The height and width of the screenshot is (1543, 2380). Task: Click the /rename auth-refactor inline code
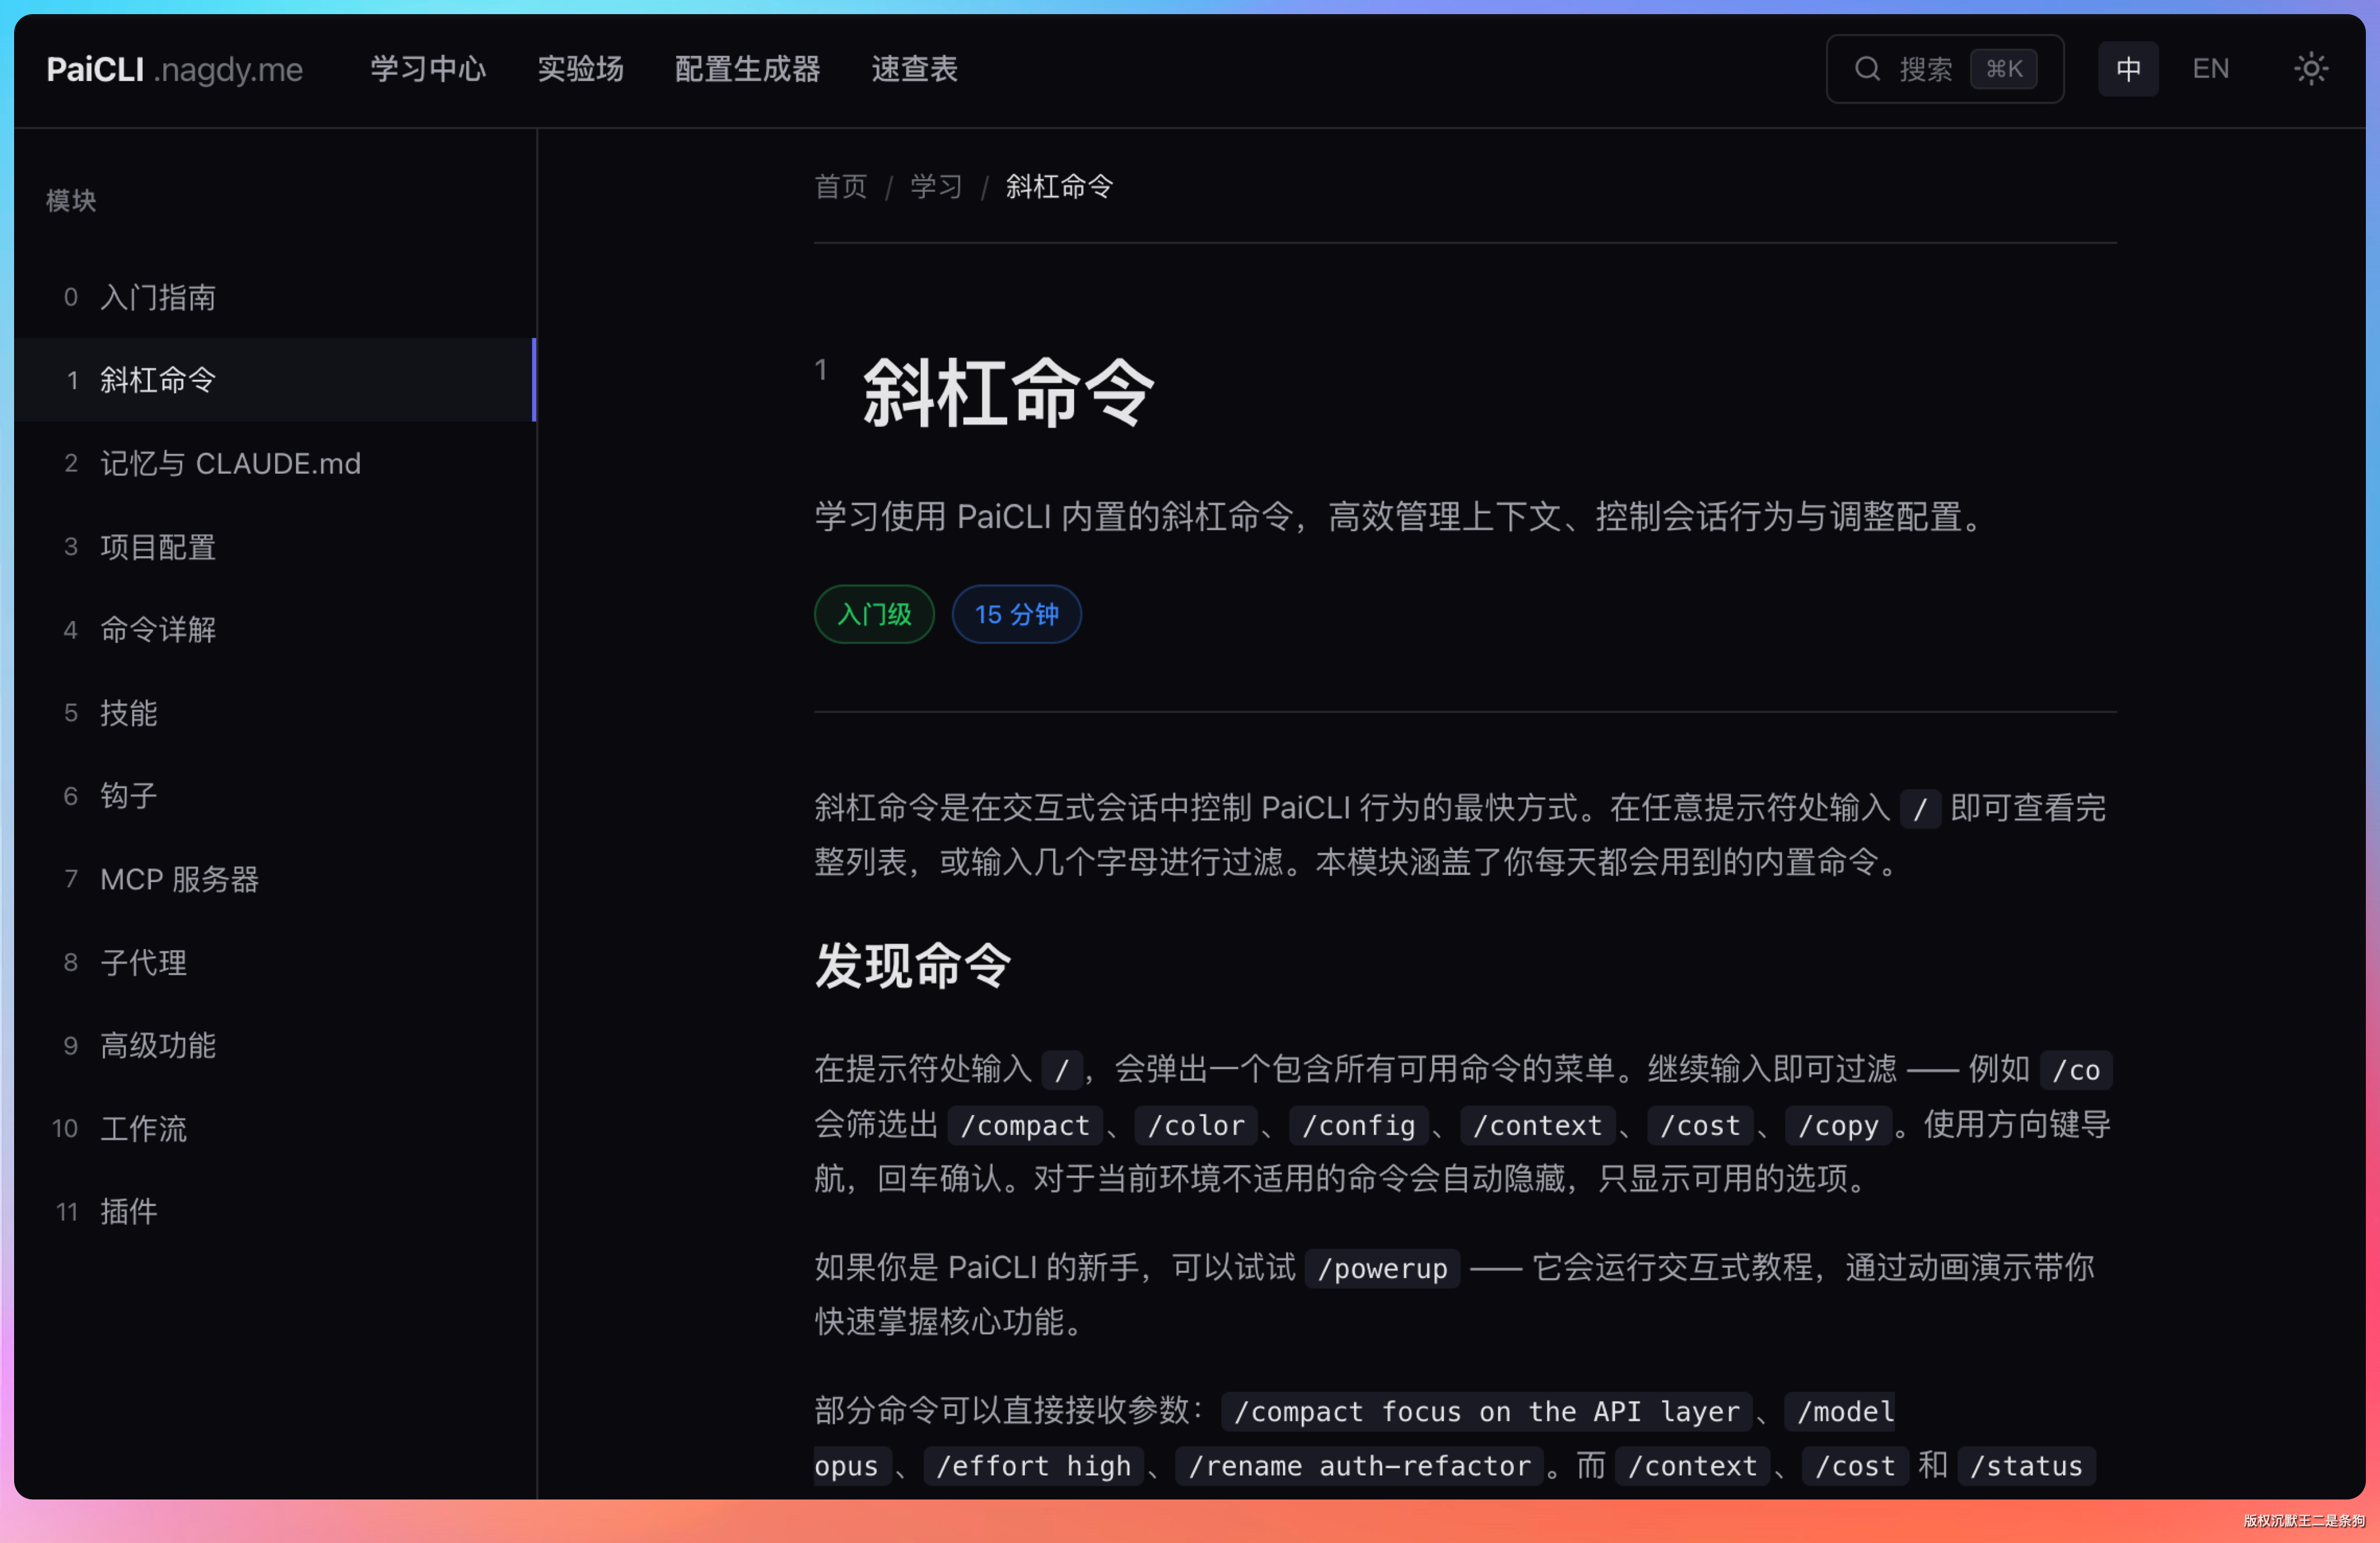(1359, 1466)
